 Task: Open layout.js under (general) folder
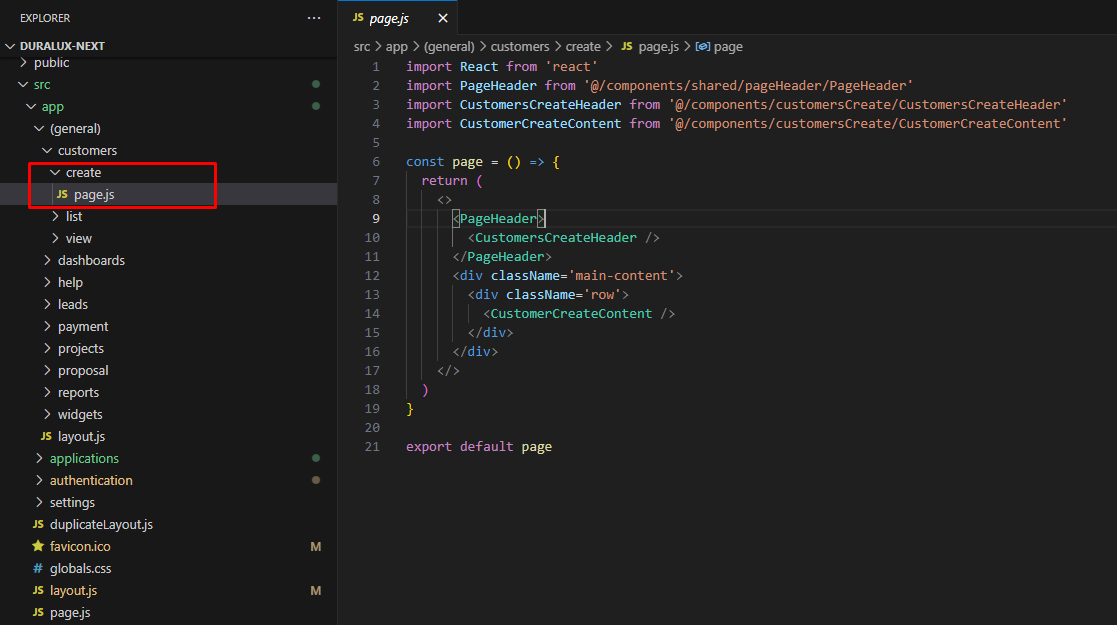(x=81, y=437)
